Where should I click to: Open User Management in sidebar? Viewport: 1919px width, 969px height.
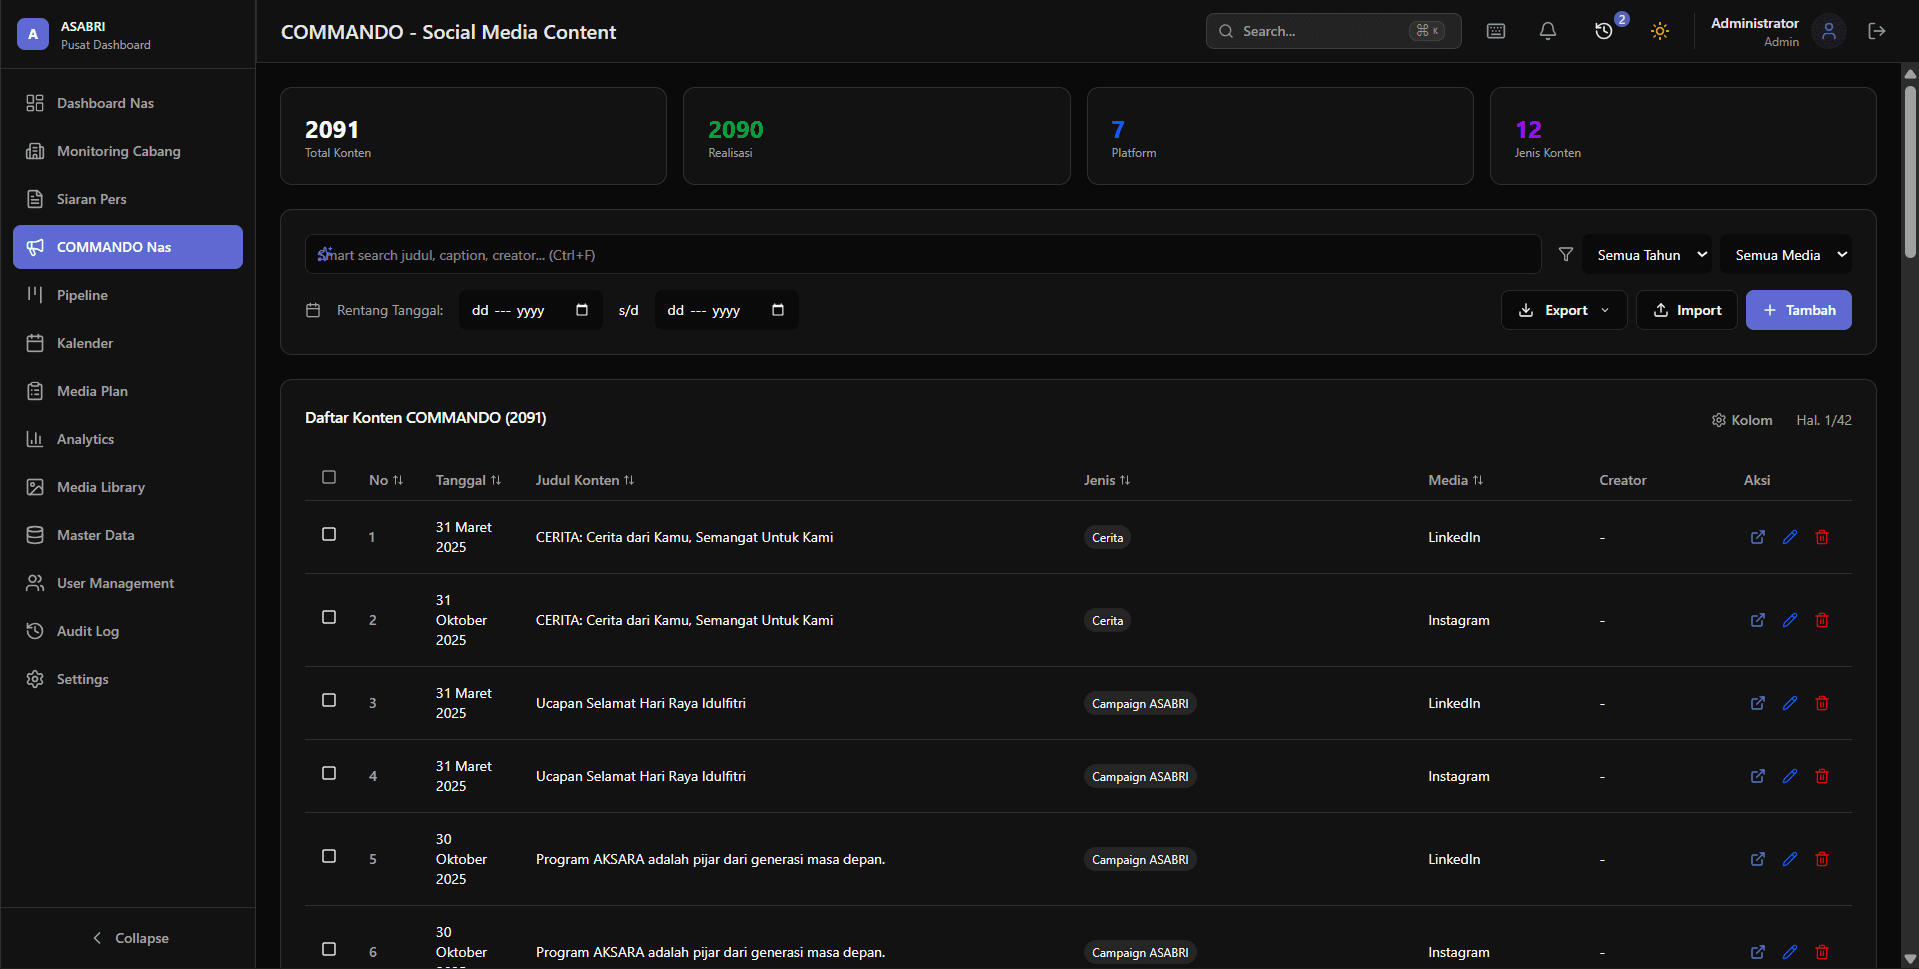coord(128,583)
